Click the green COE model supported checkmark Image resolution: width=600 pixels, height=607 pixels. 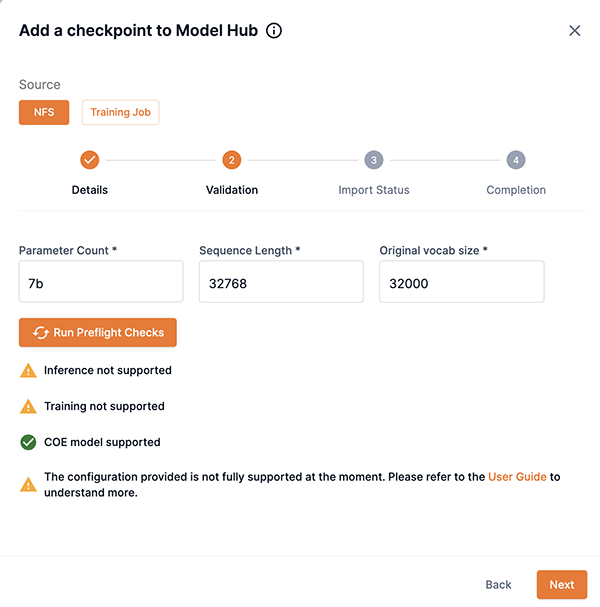pos(28,442)
